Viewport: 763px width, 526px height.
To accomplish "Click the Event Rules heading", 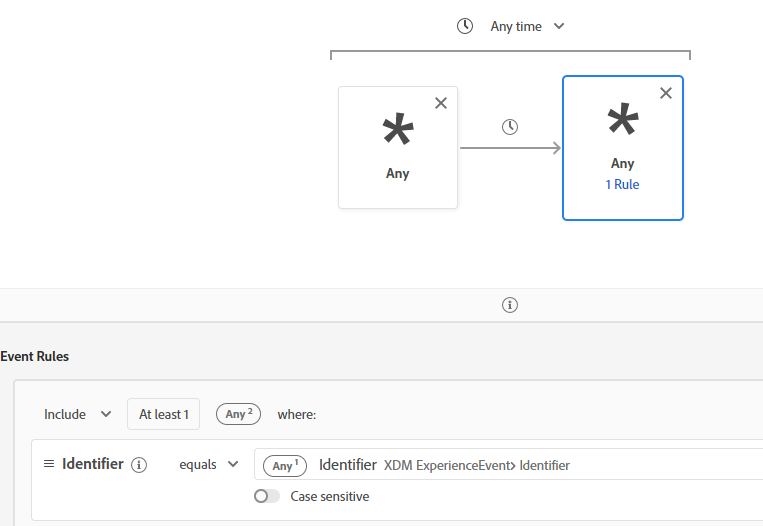I will tap(35, 356).
